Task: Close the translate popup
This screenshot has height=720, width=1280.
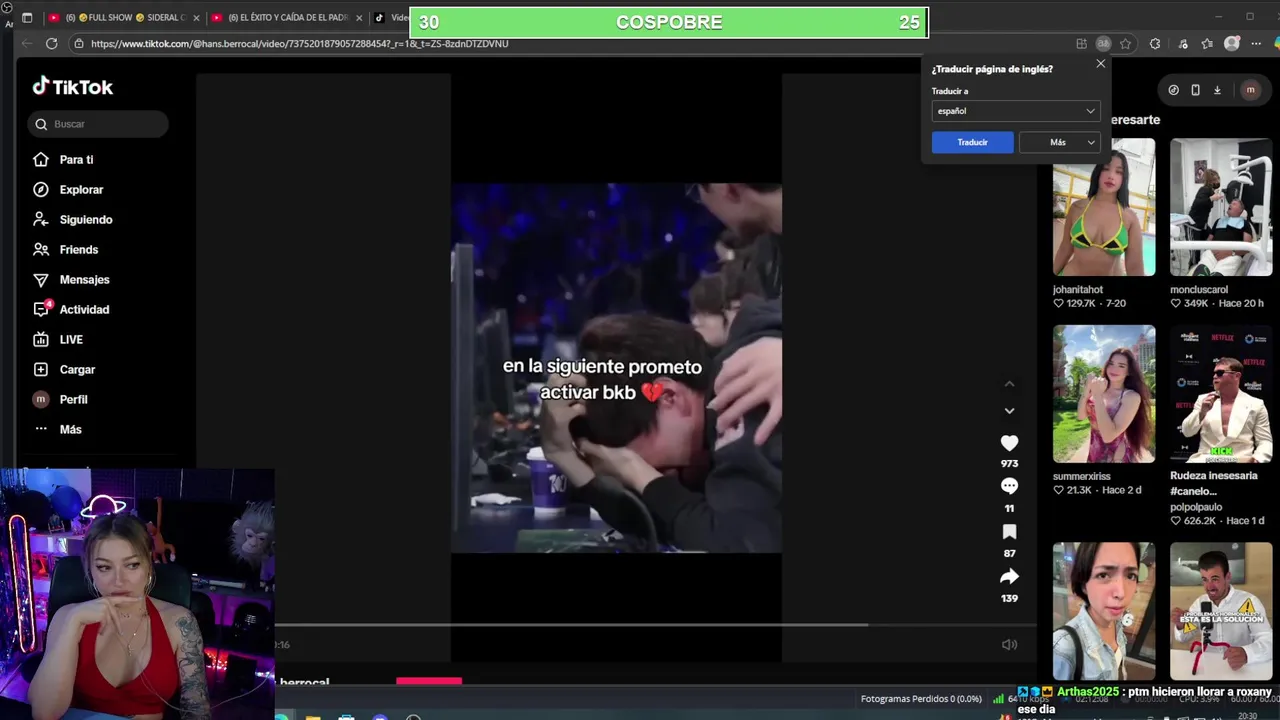Action: pos(1100,64)
